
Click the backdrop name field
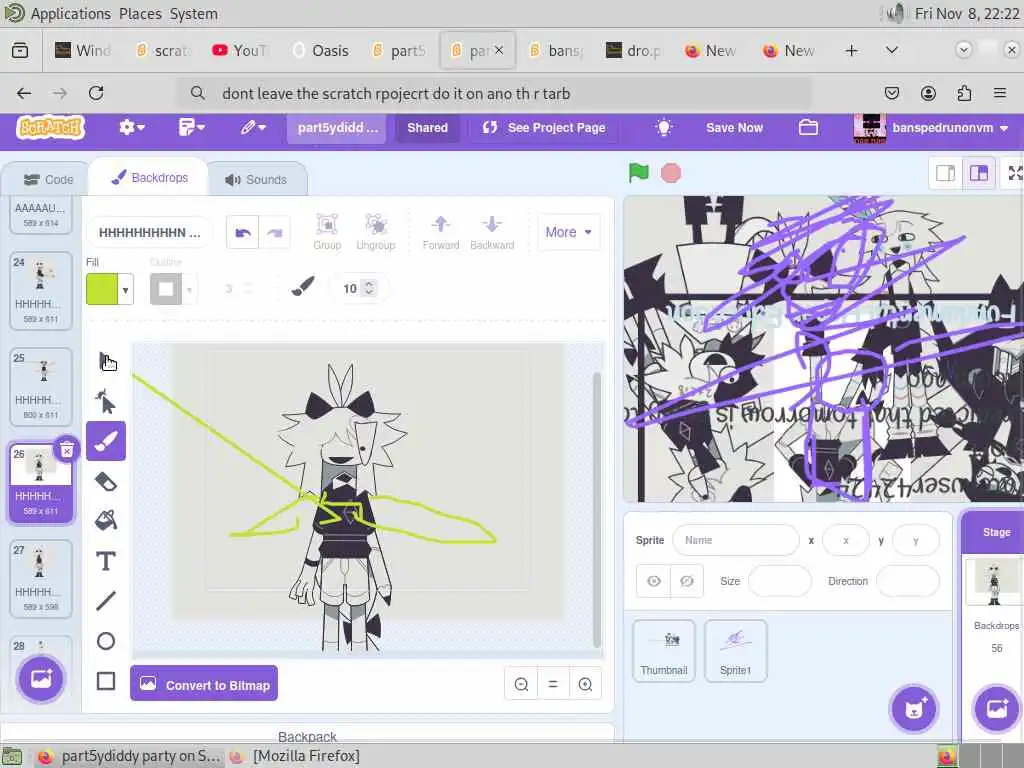149,232
